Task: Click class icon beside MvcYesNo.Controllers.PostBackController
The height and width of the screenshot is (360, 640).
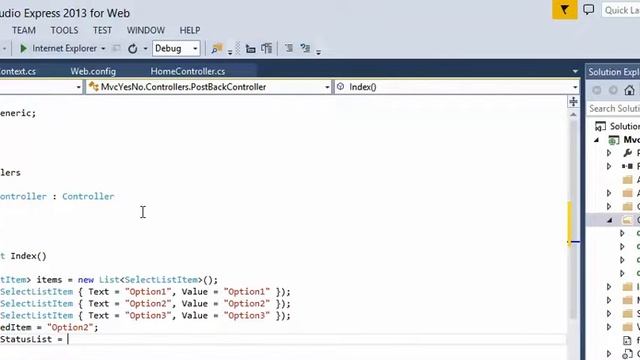Action: tap(93, 87)
